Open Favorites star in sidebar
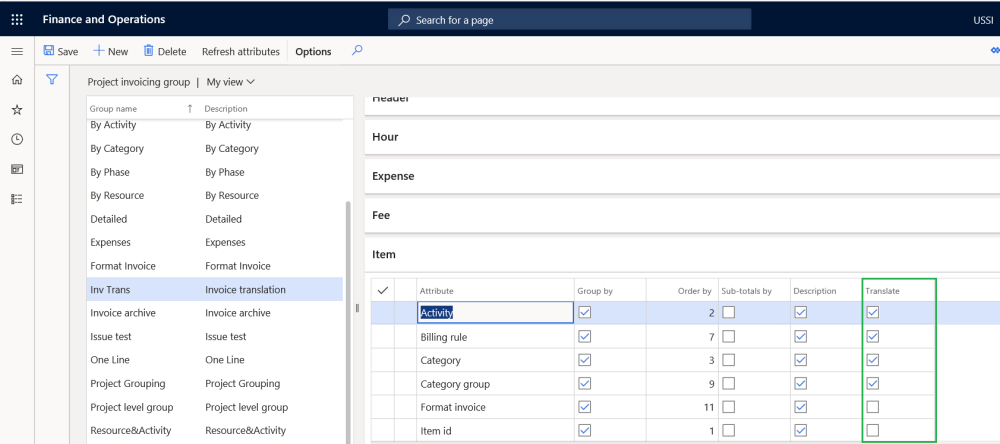 click(x=17, y=110)
